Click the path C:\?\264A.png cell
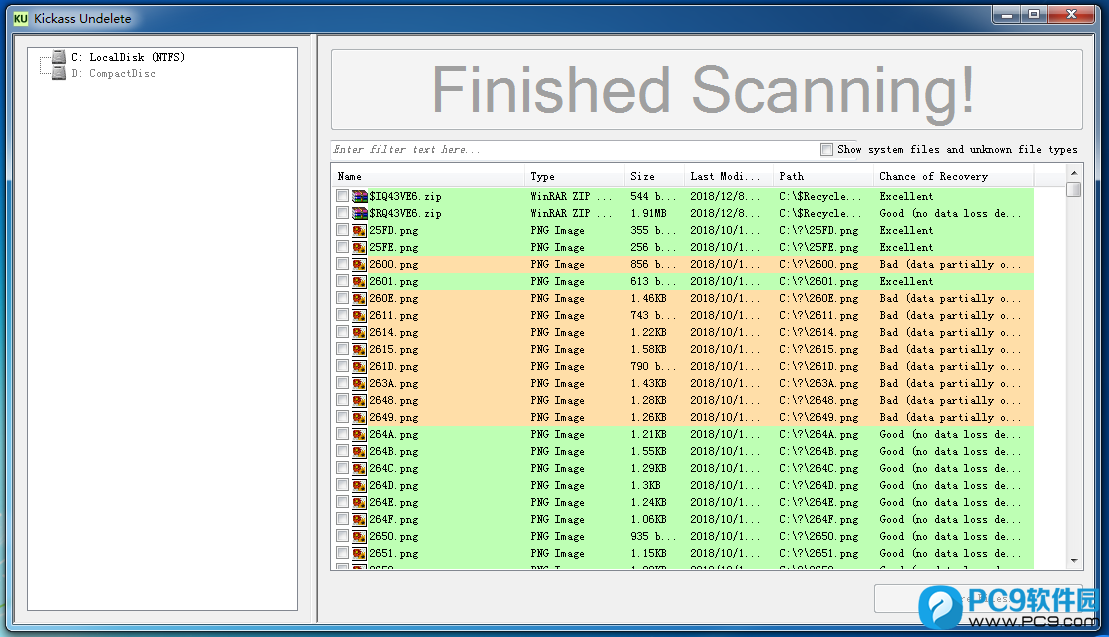 click(818, 435)
